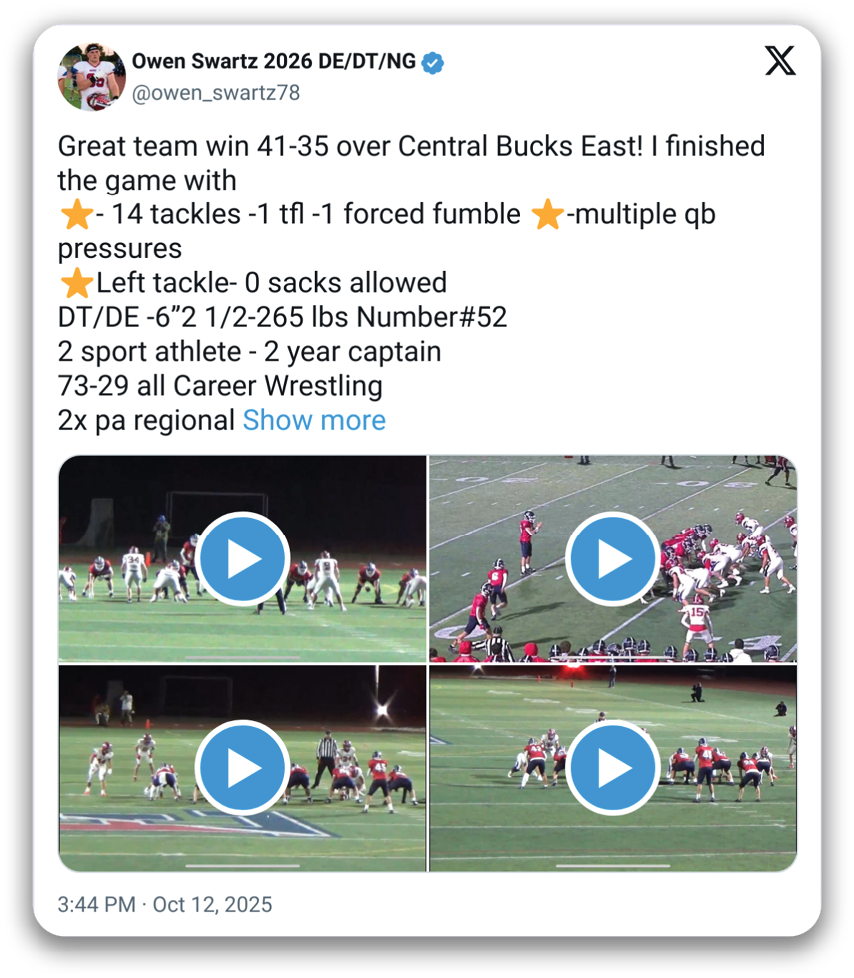Play the bottom-left video clip
The height and width of the screenshot is (978, 854).
(243, 768)
